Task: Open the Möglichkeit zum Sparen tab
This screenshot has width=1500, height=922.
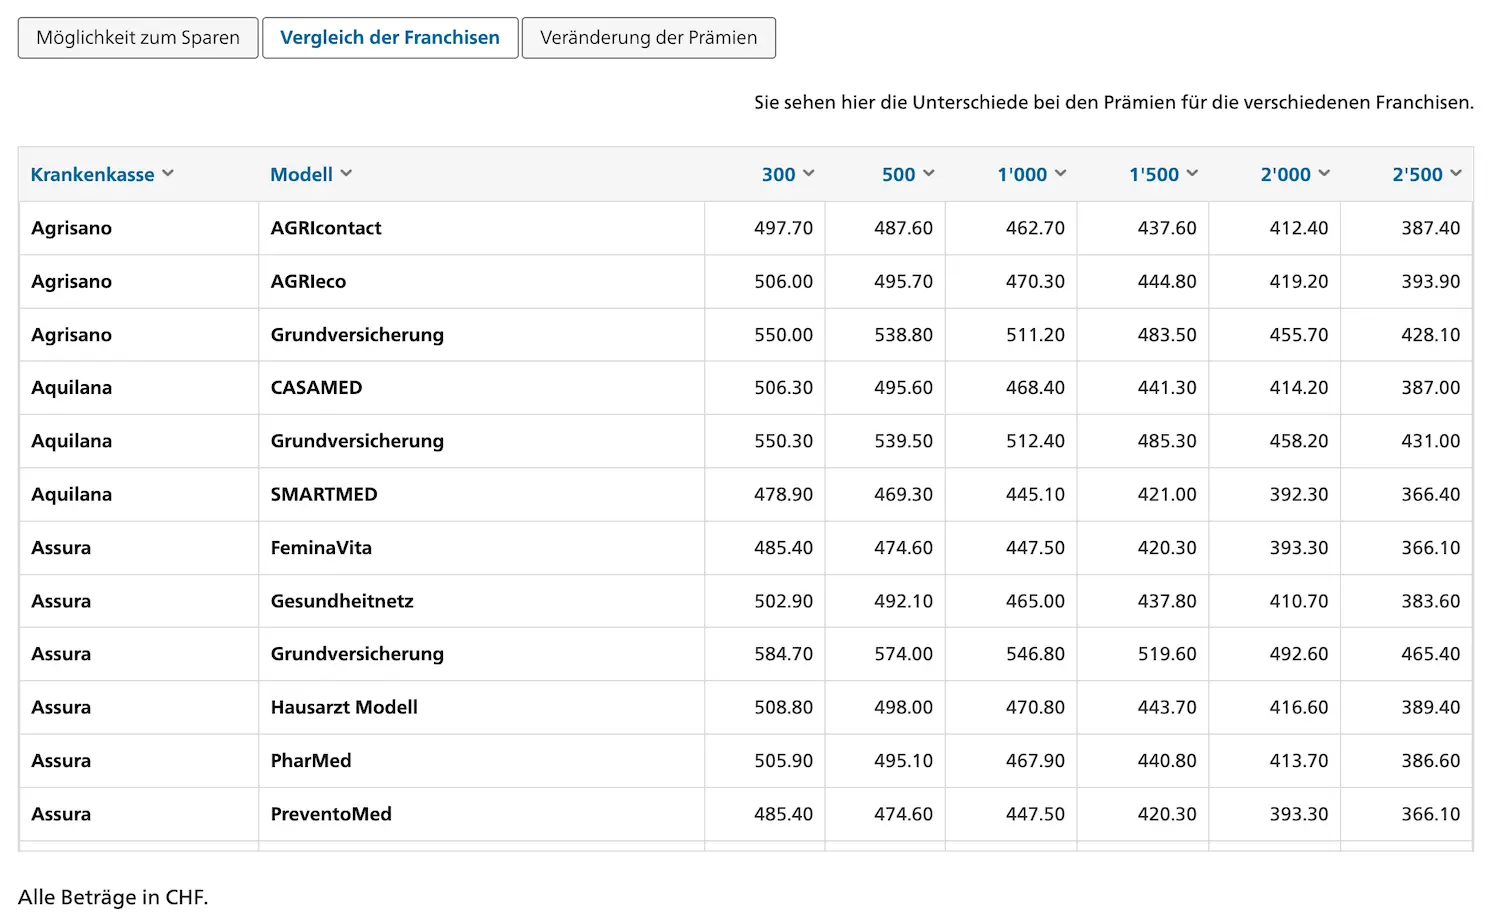Action: [x=138, y=38]
